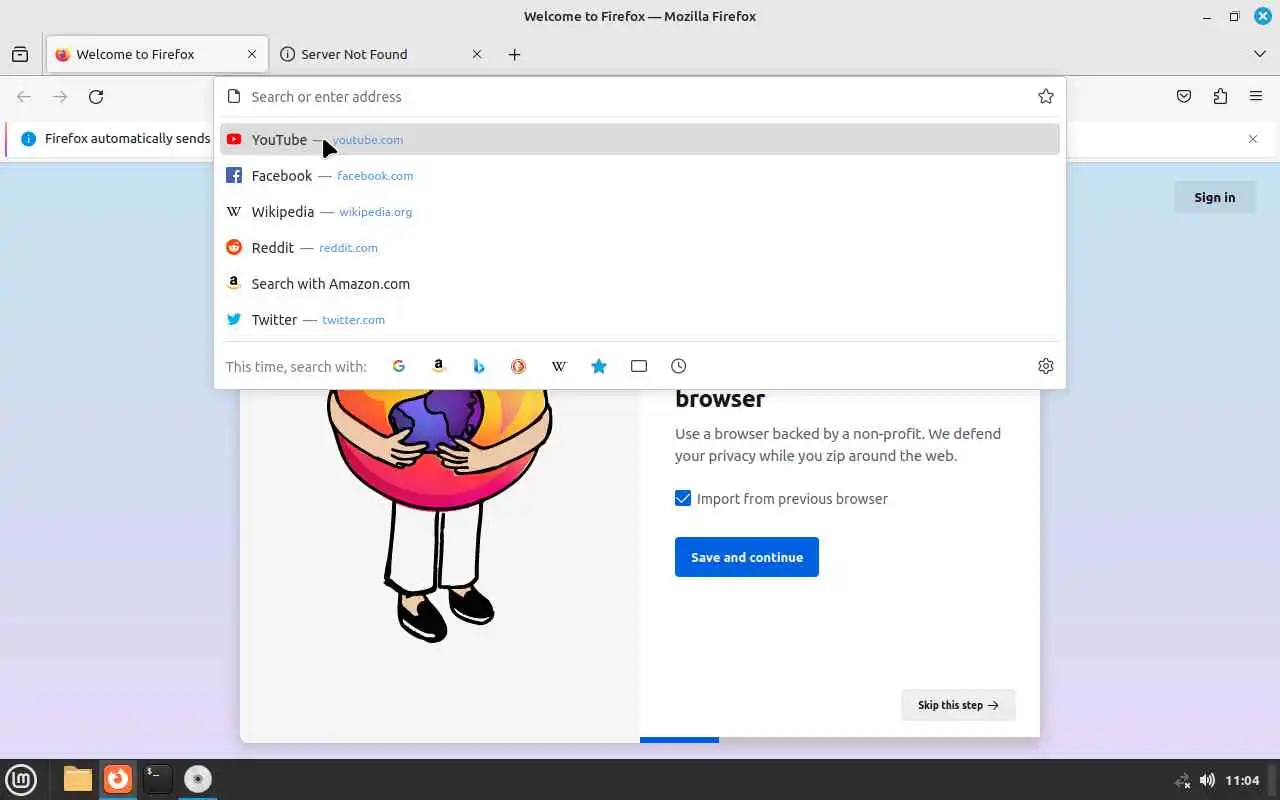The width and height of the screenshot is (1280, 800).
Task: Click the facebook.com URL text
Action: [375, 176]
